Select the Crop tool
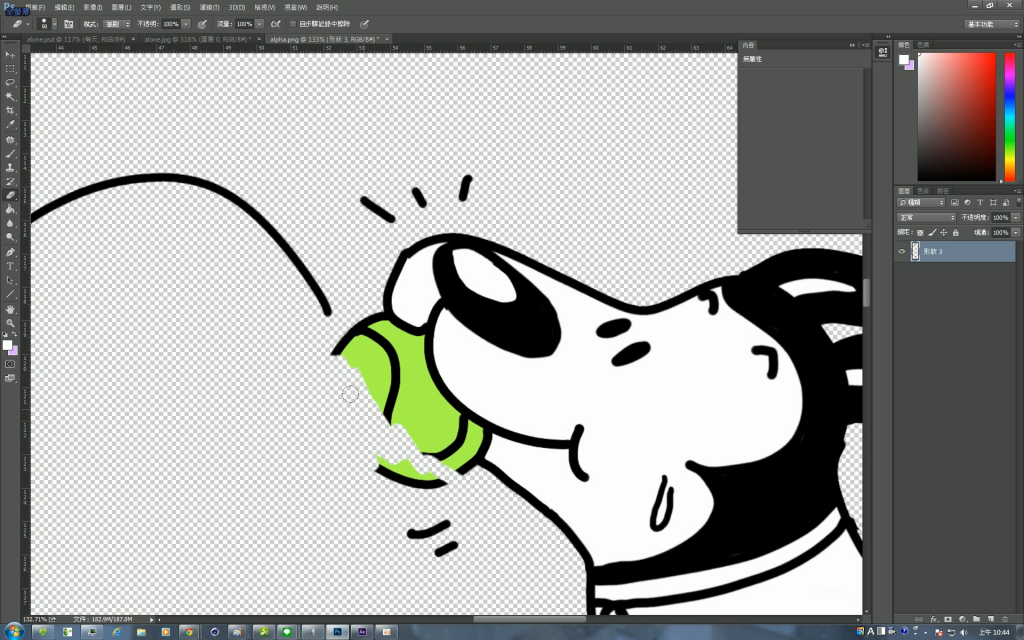 [x=10, y=110]
